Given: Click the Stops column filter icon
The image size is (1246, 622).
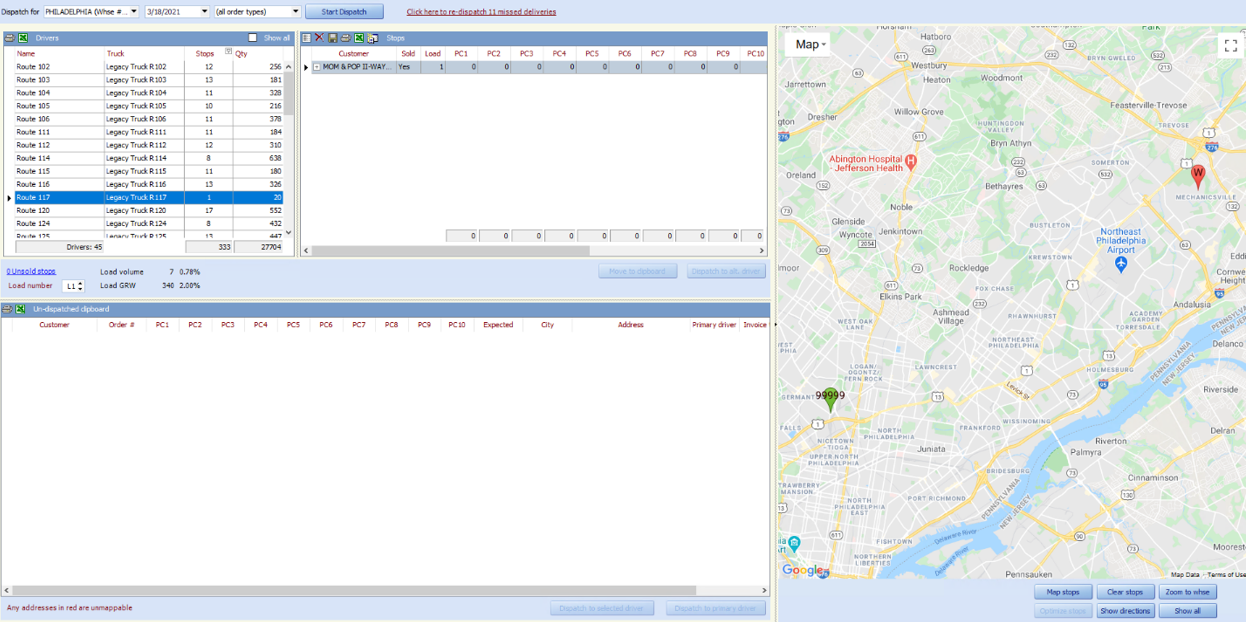Looking at the screenshot, I should pyautogui.click(x=228, y=52).
